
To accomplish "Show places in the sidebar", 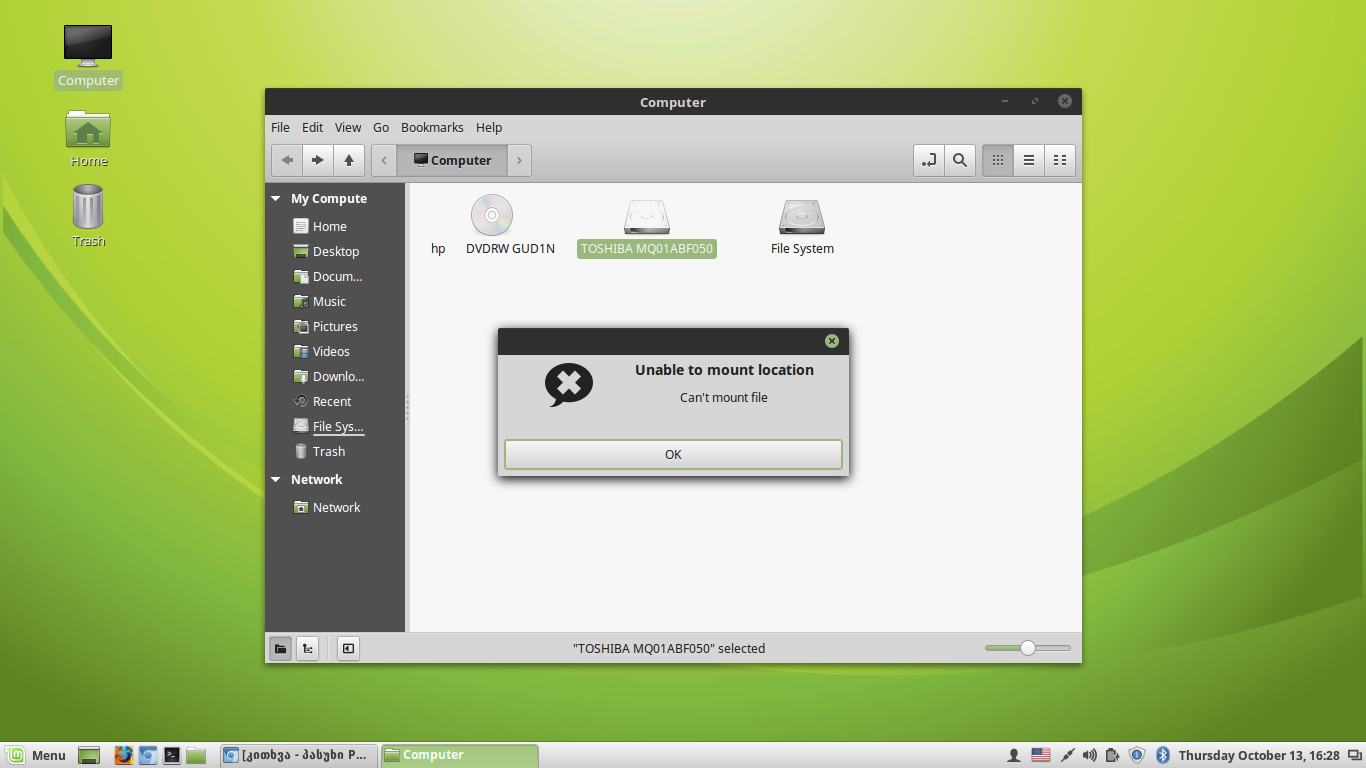I will [281, 648].
